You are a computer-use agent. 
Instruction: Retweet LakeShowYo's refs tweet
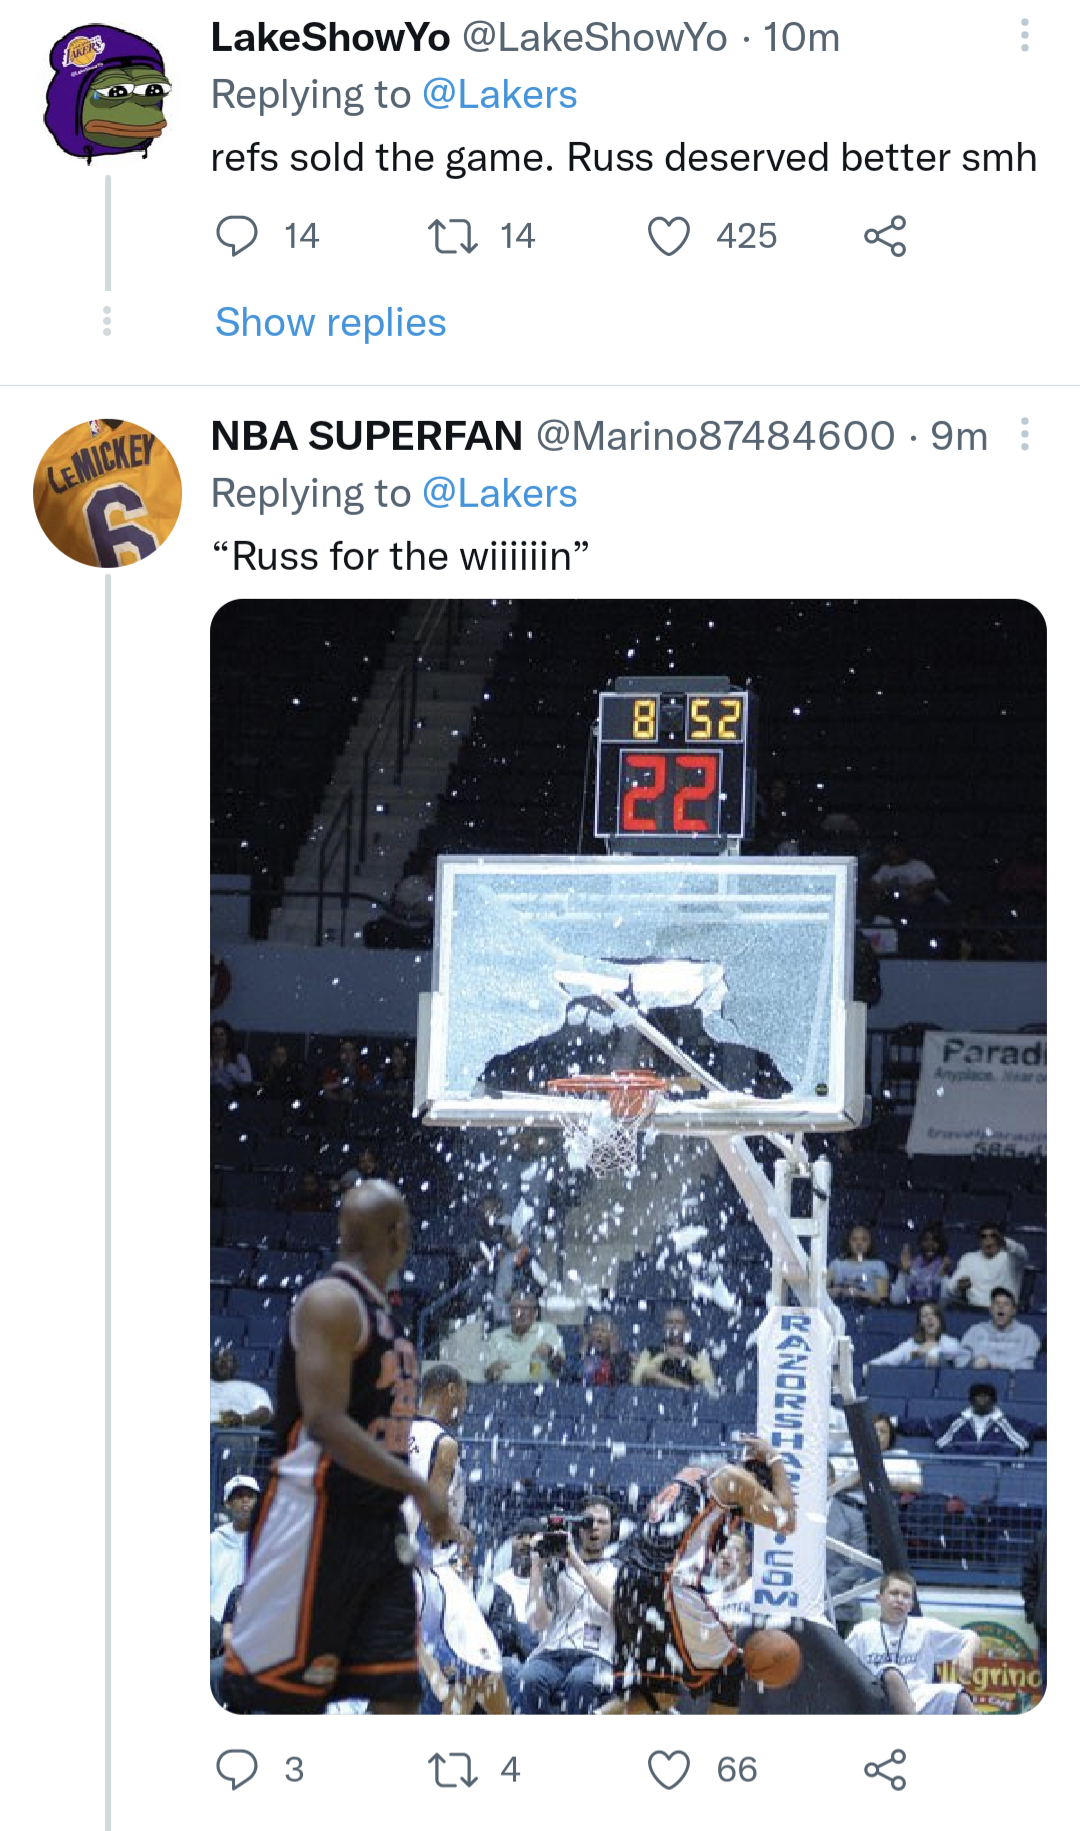coord(453,237)
